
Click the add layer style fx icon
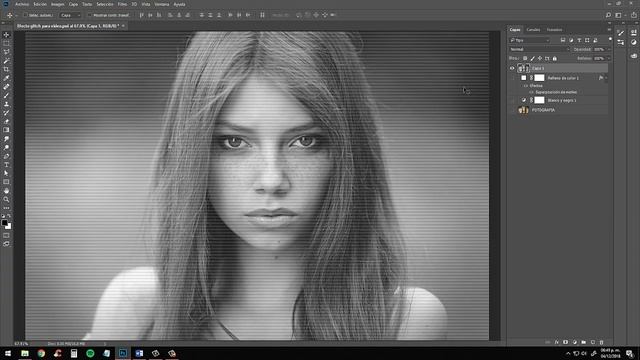[557, 342]
